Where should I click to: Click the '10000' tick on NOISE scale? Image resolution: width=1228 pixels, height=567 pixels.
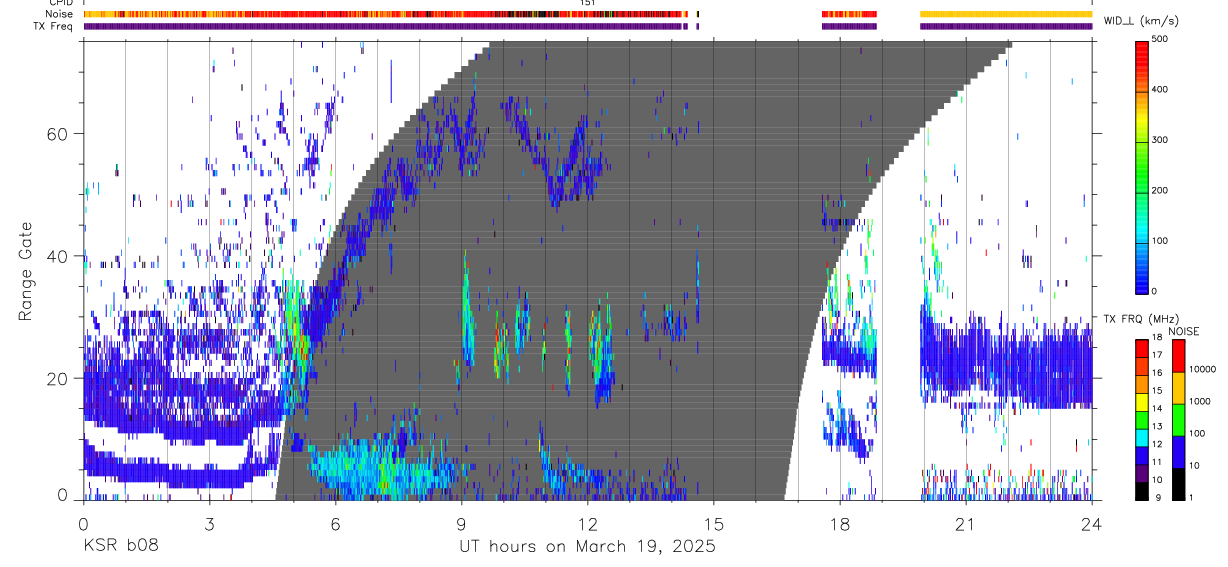pyautogui.click(x=1201, y=369)
